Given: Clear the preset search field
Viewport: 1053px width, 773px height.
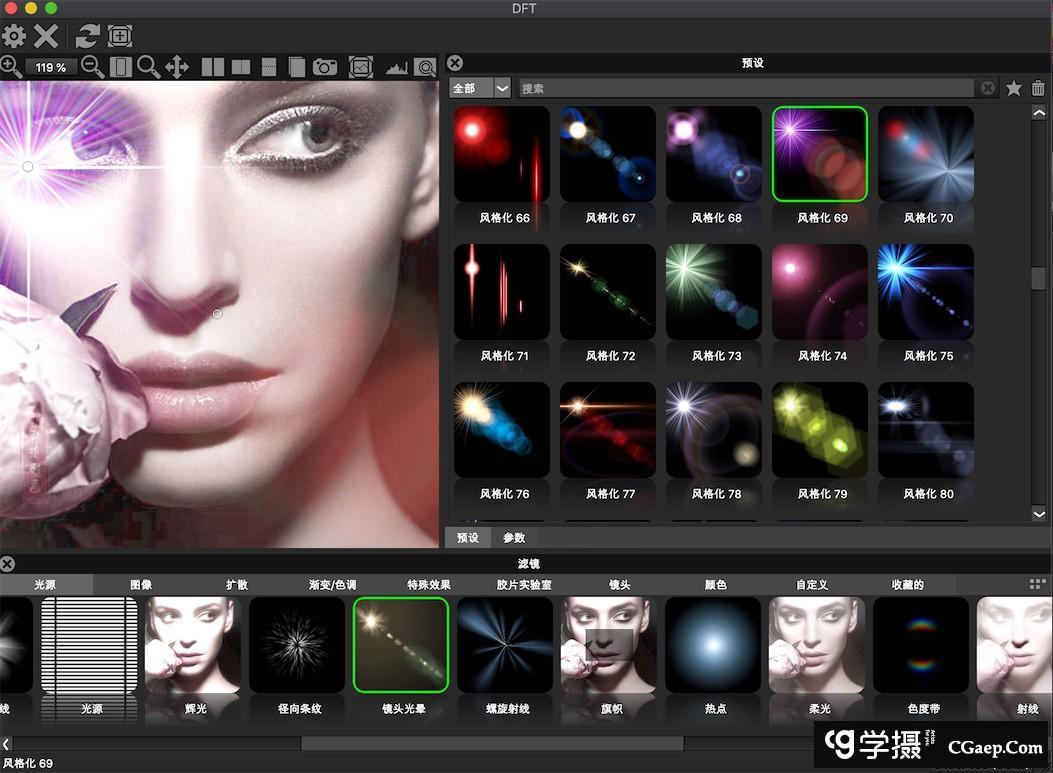Looking at the screenshot, I should coord(988,88).
